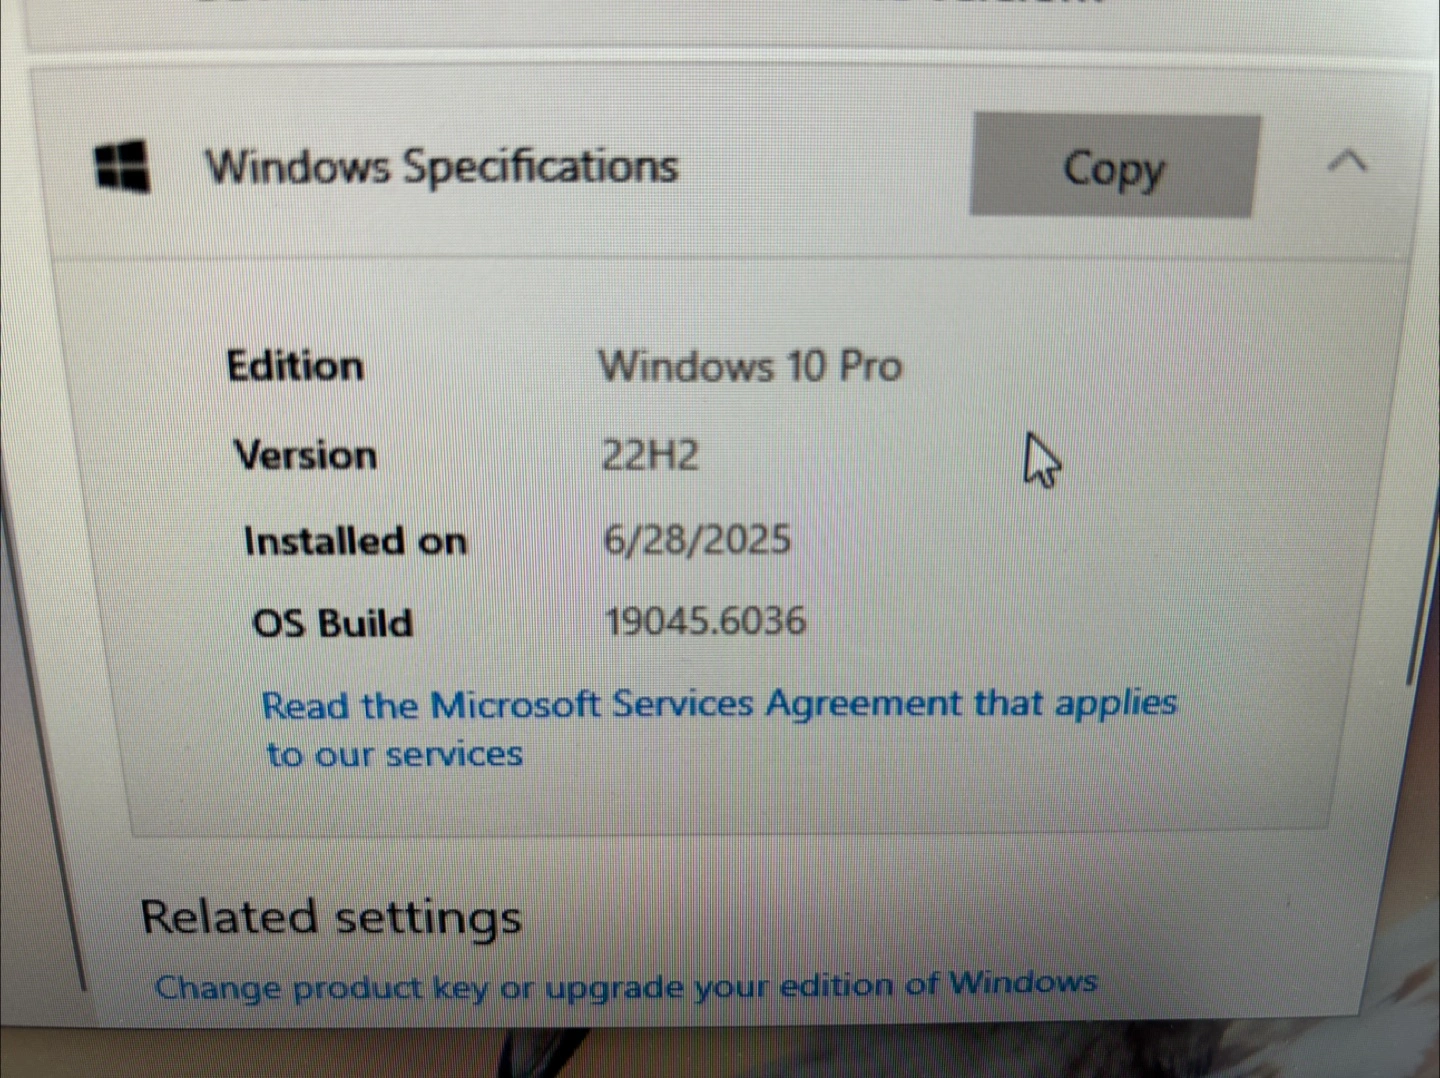The width and height of the screenshot is (1440, 1078).
Task: Open Change product key or upgrade link
Action: click(626, 986)
